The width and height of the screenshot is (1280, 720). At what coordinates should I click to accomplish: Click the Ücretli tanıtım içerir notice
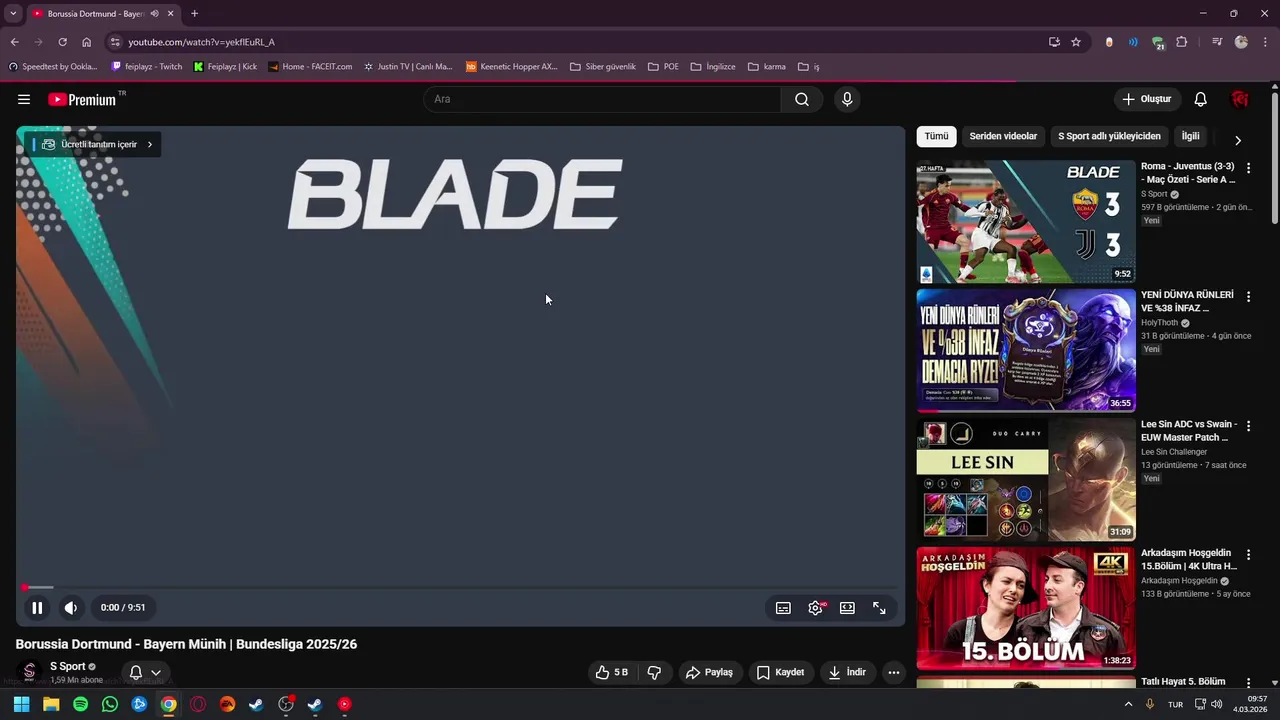(x=97, y=144)
